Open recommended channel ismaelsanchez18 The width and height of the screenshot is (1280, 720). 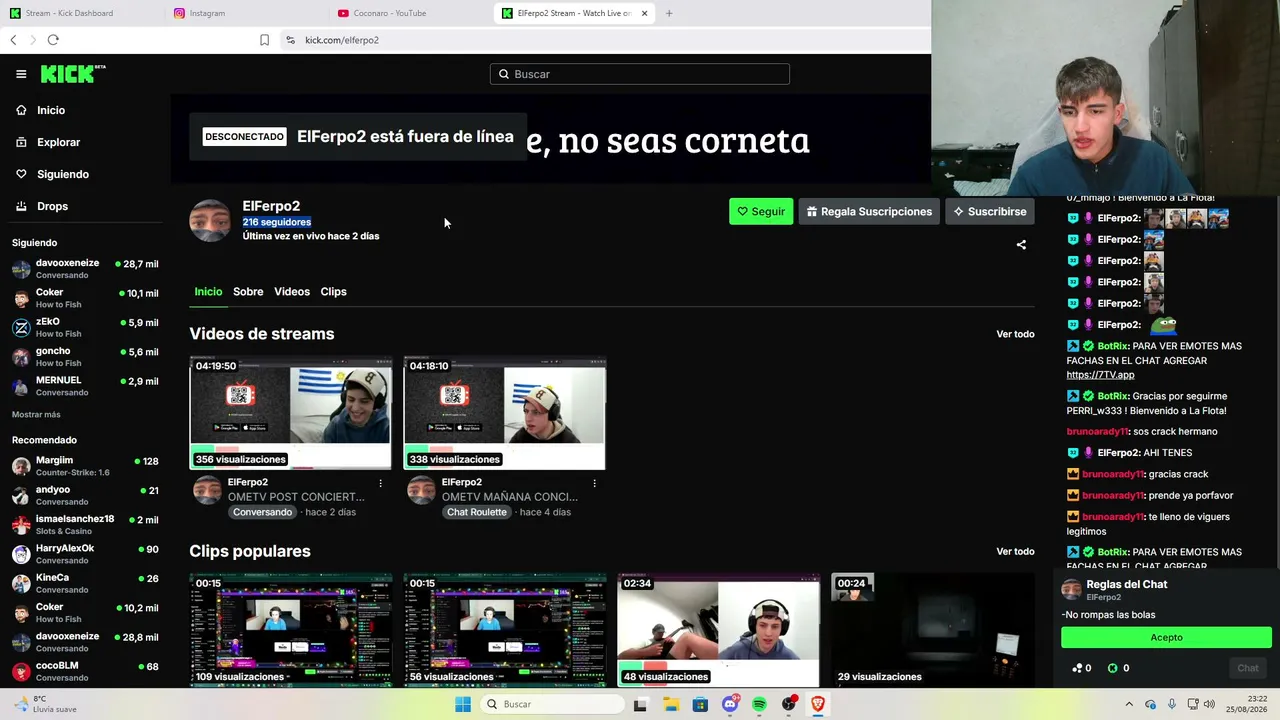click(85, 525)
